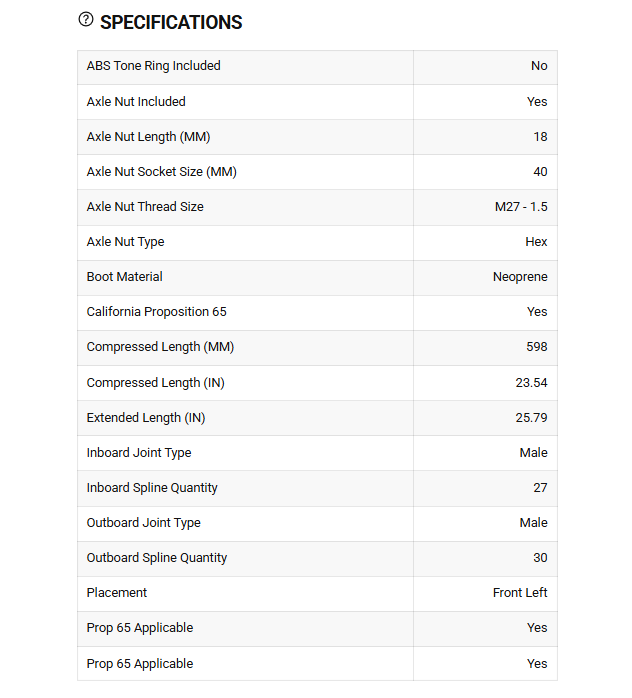Click the Inboard Joint Type value Male
The image size is (632, 698).
[x=533, y=453]
